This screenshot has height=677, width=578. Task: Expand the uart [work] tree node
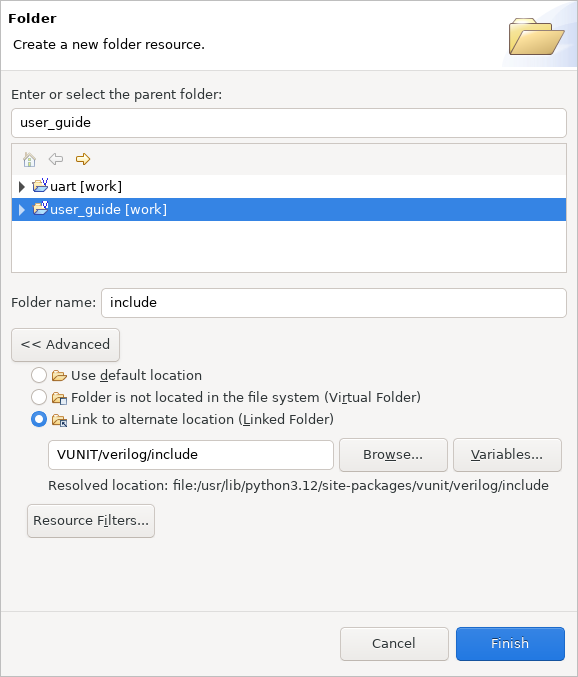[x=22, y=187]
